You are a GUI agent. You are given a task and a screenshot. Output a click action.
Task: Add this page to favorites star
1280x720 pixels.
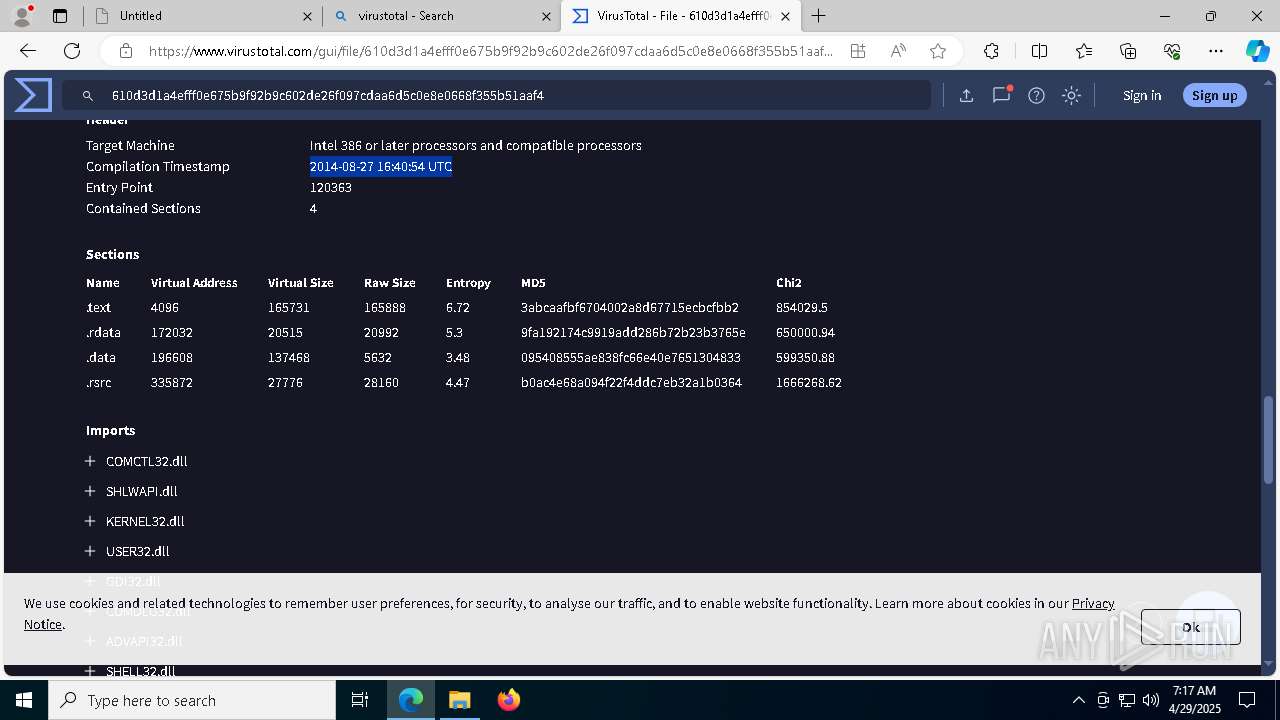point(938,51)
